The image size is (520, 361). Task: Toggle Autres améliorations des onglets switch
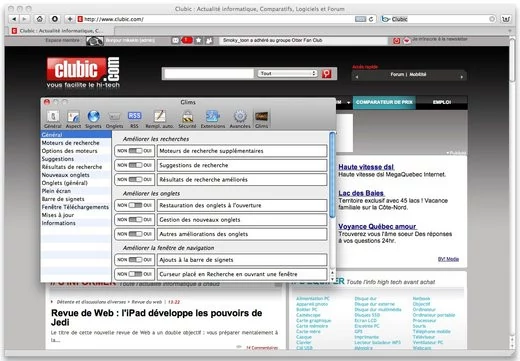coord(135,234)
